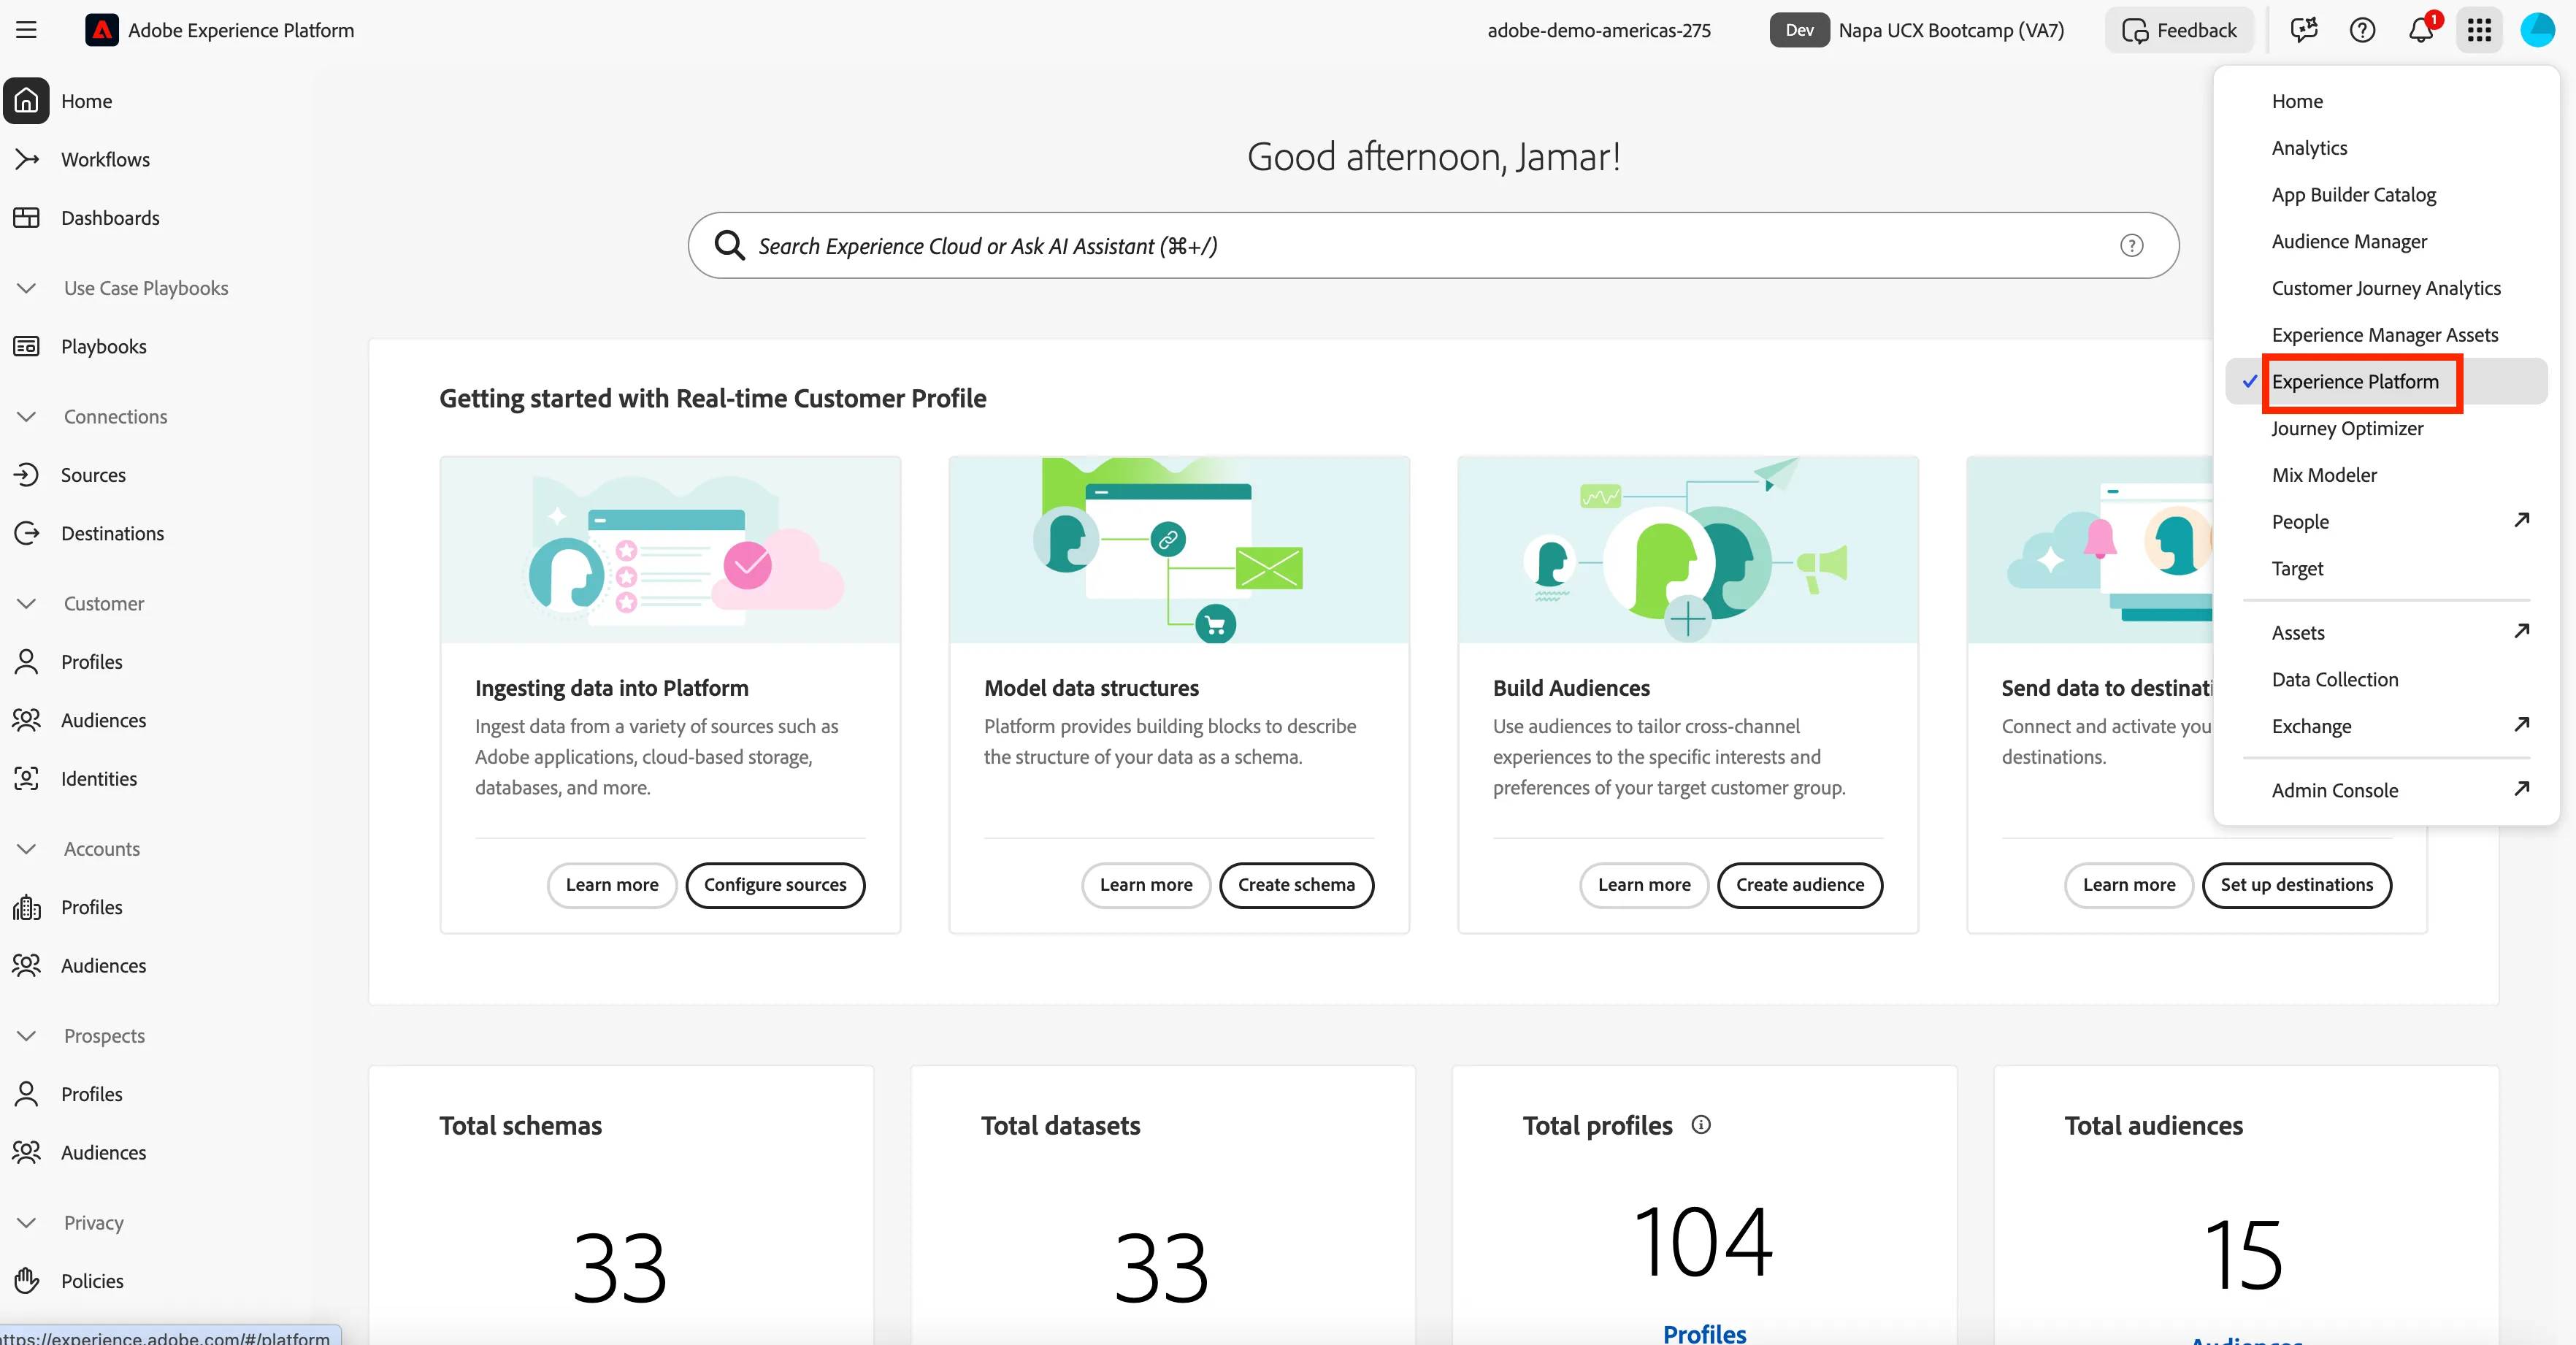Click the Policies hand icon in sidebar
2576x1345 pixels.
[x=27, y=1280]
